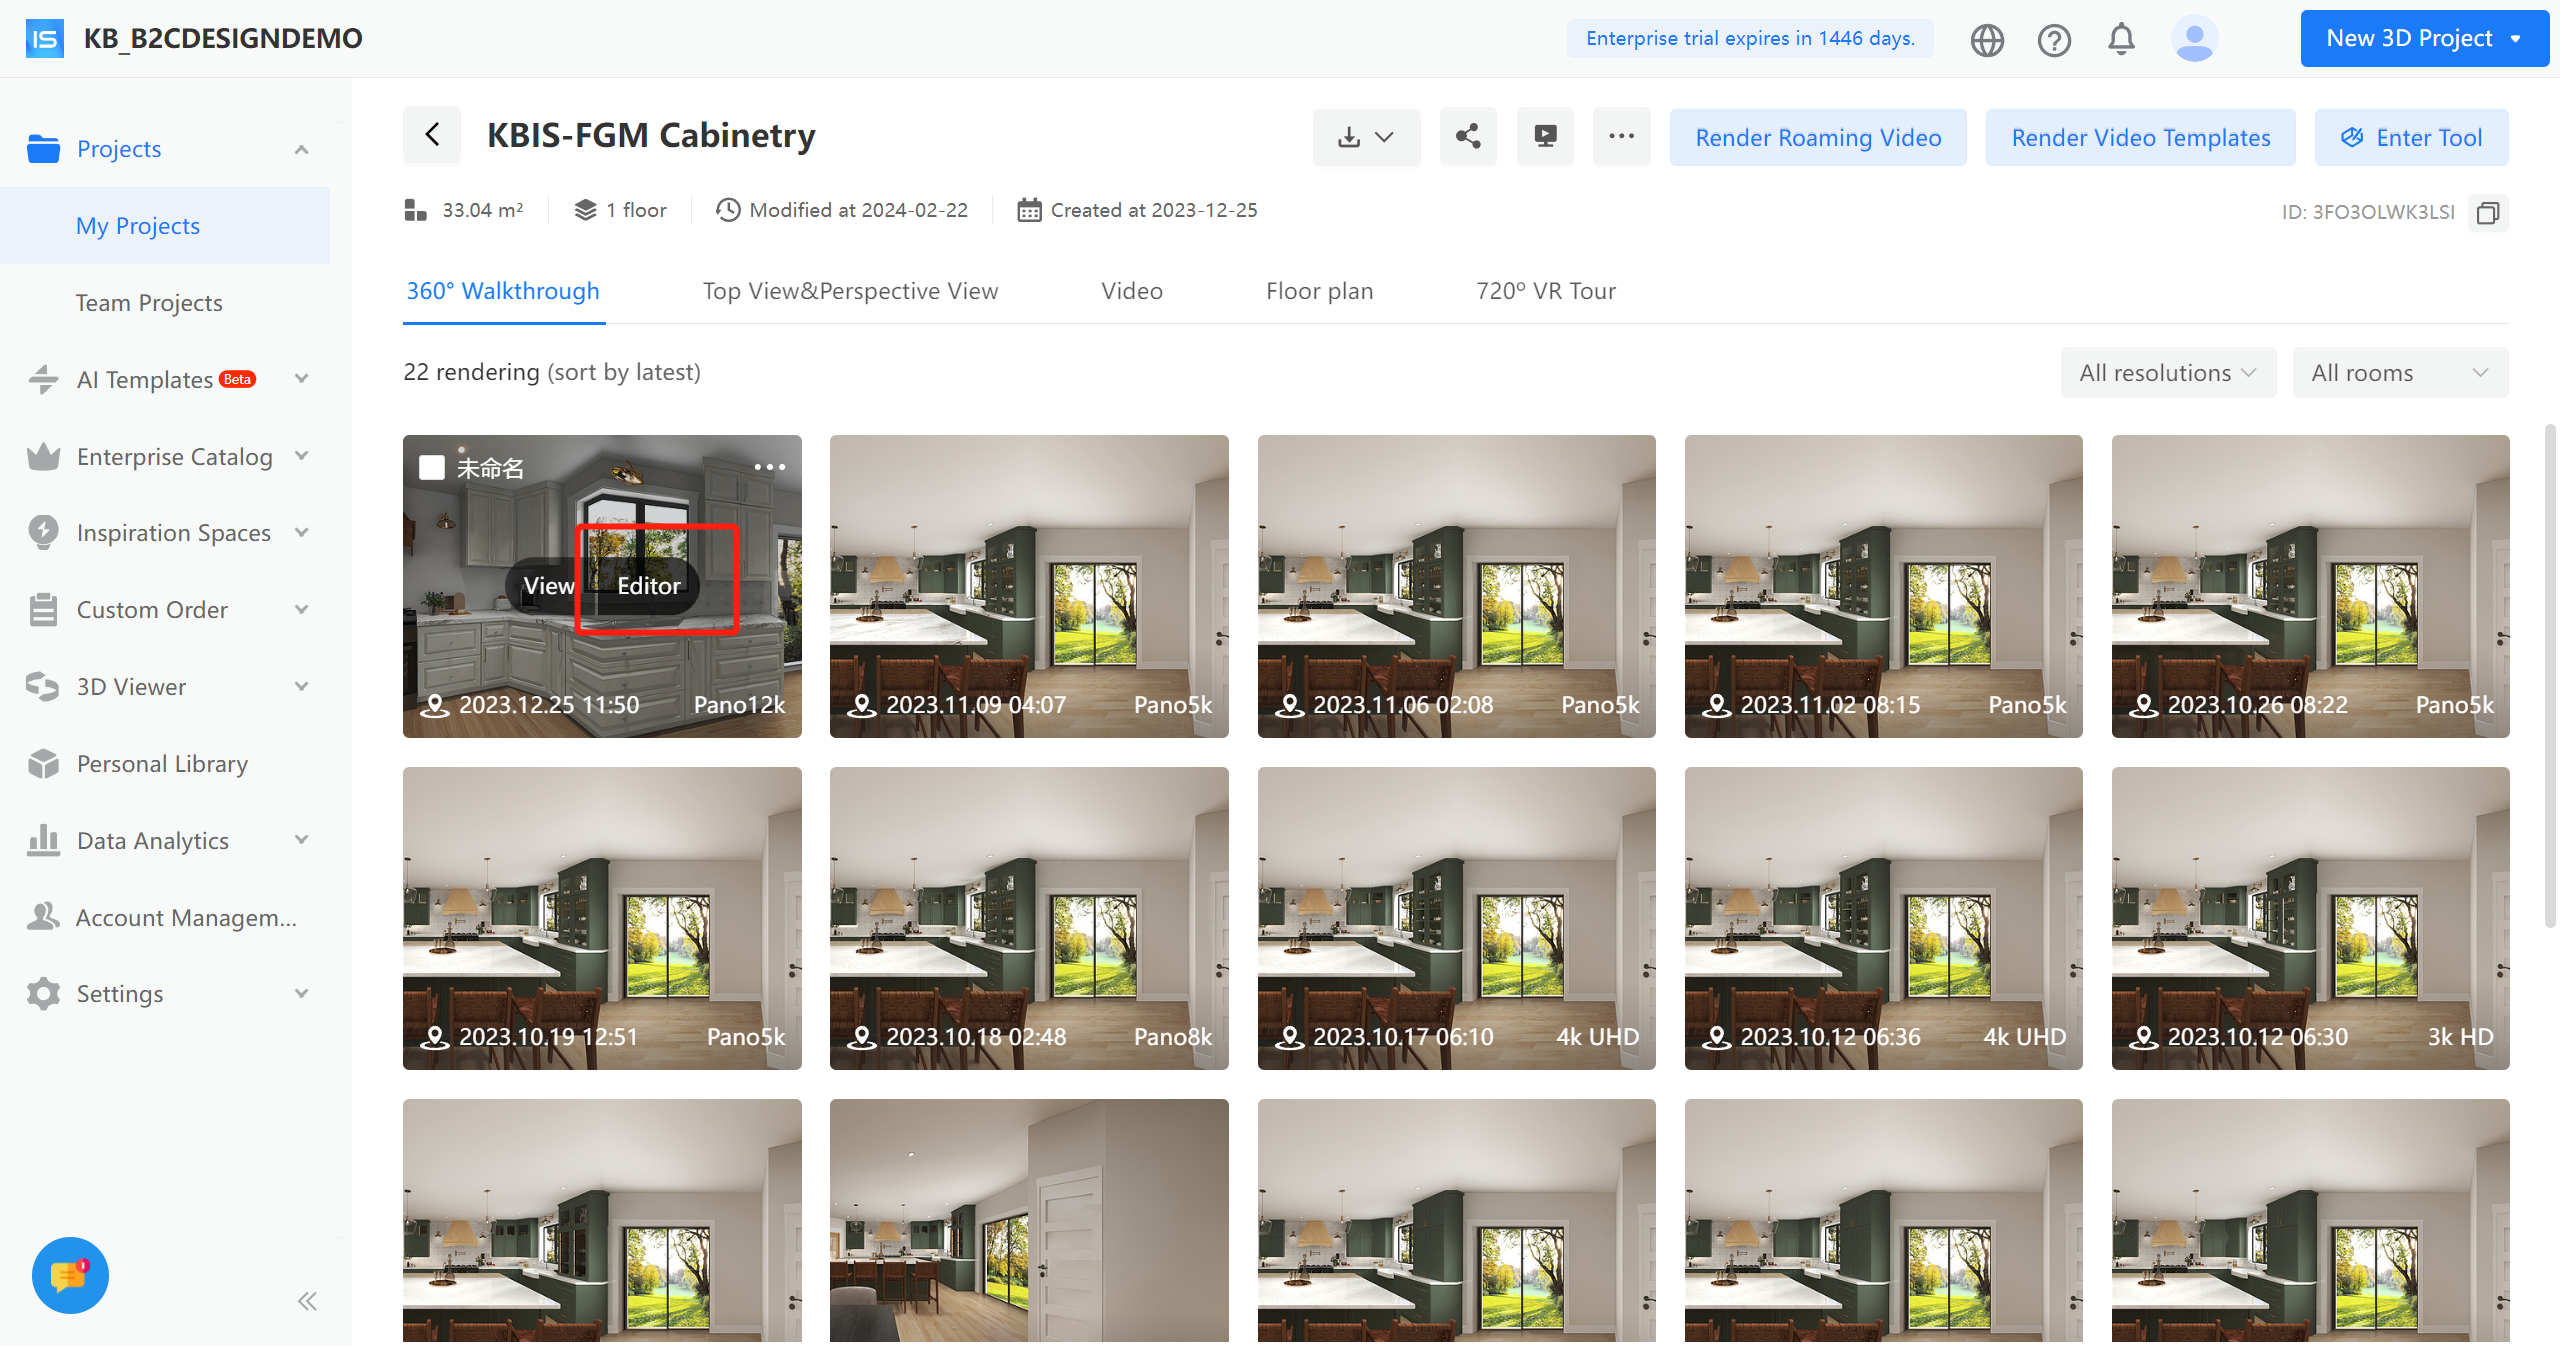Open the notifications bell

[2121, 39]
